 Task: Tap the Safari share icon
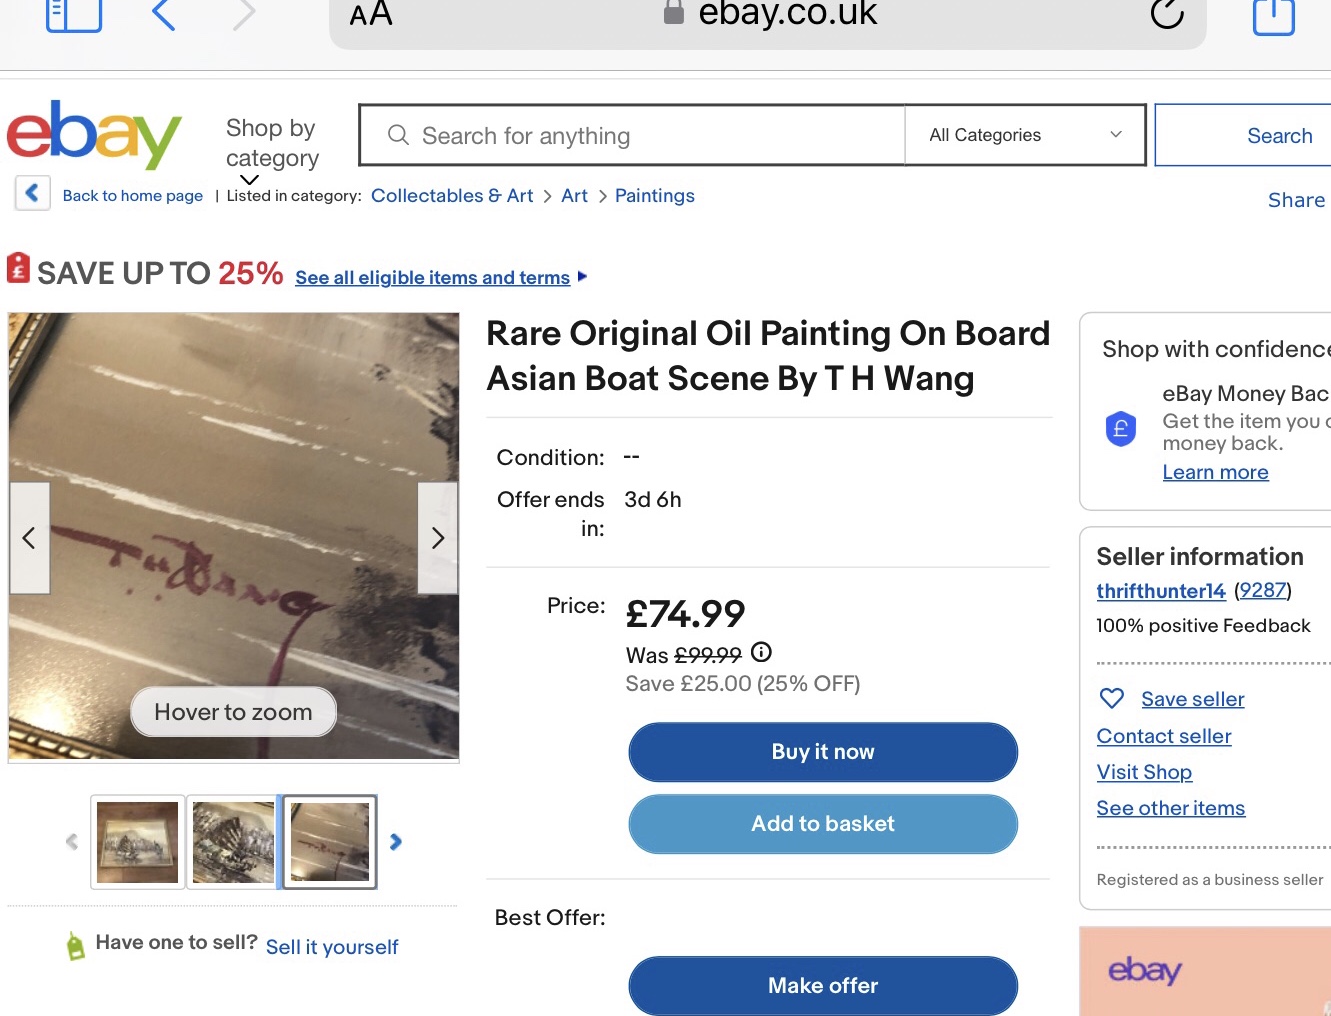click(1273, 16)
